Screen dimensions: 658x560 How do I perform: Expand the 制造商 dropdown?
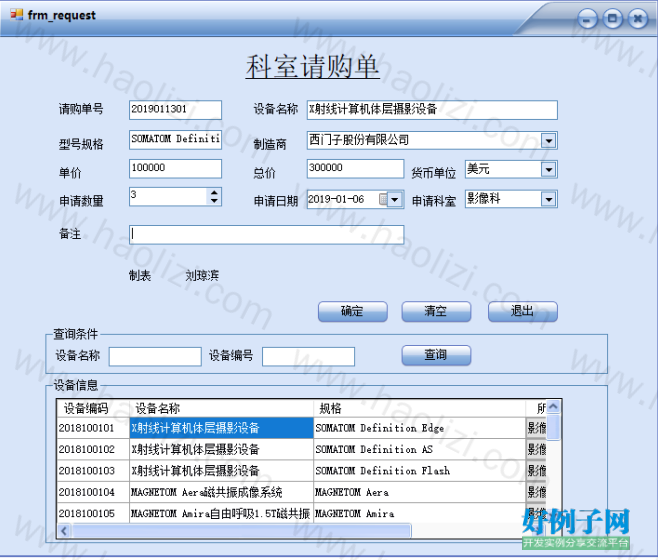tap(548, 141)
